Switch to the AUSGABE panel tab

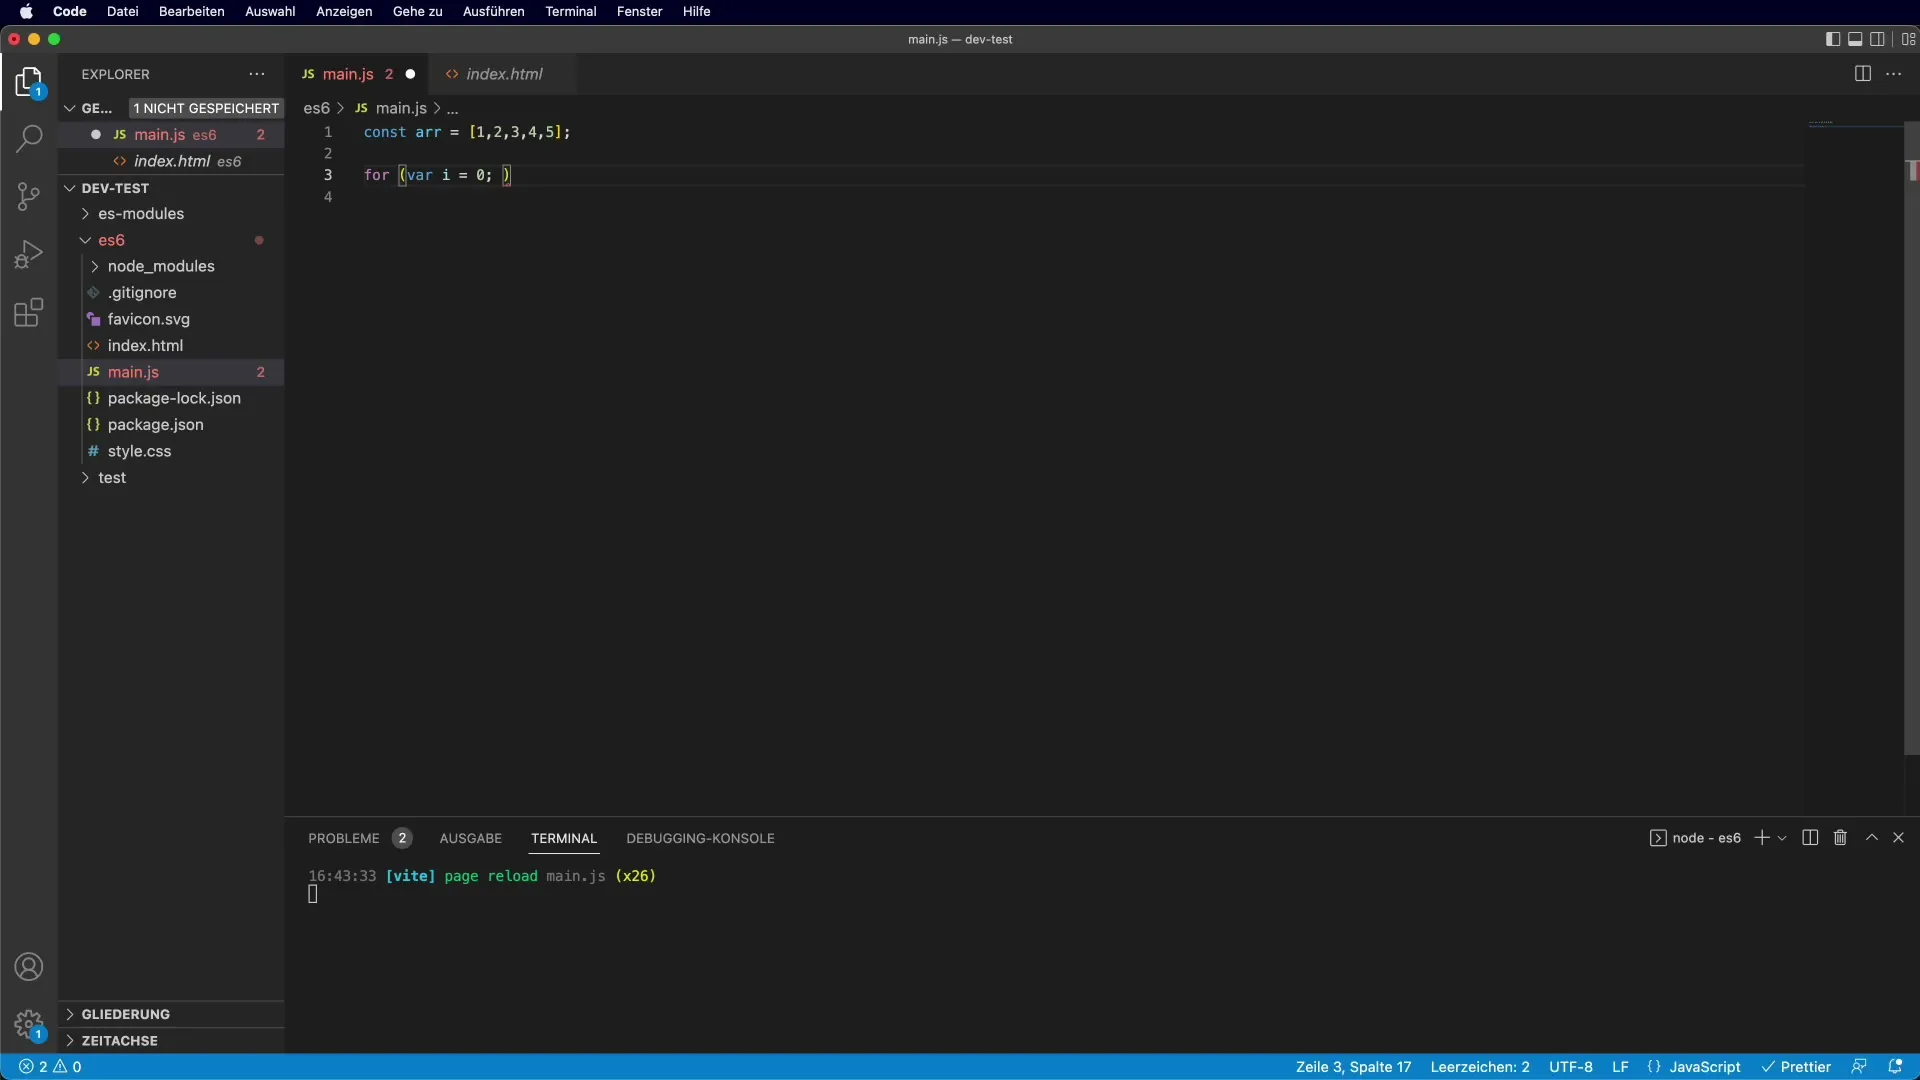tap(470, 838)
